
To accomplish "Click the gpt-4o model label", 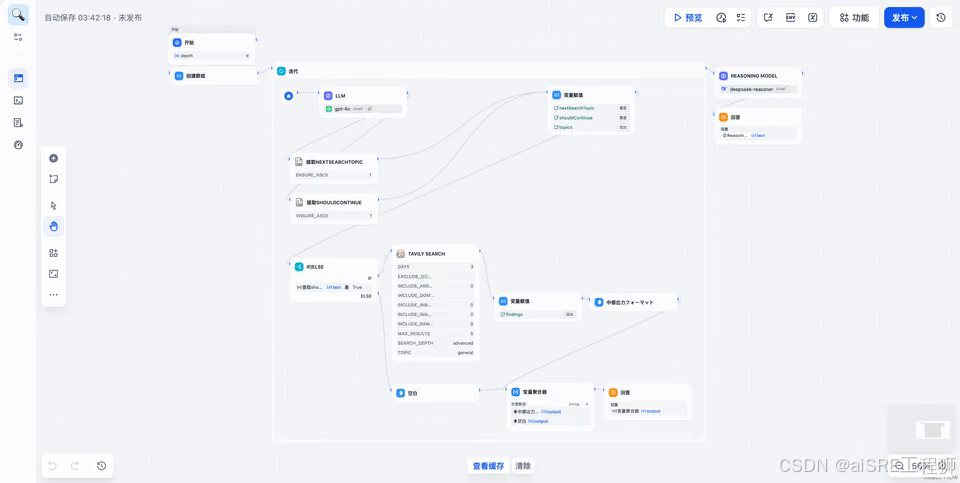I will coord(342,108).
